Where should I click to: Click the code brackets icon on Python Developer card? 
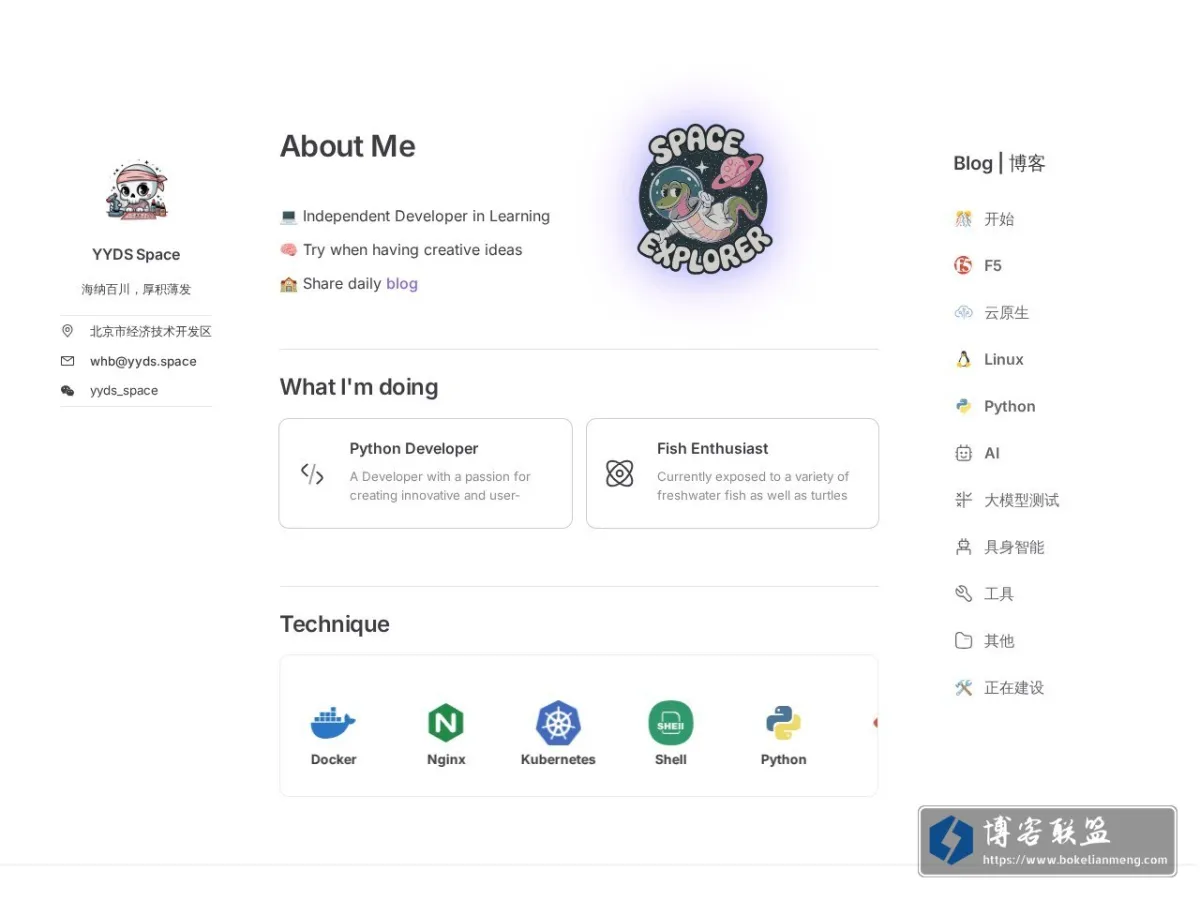pos(312,474)
